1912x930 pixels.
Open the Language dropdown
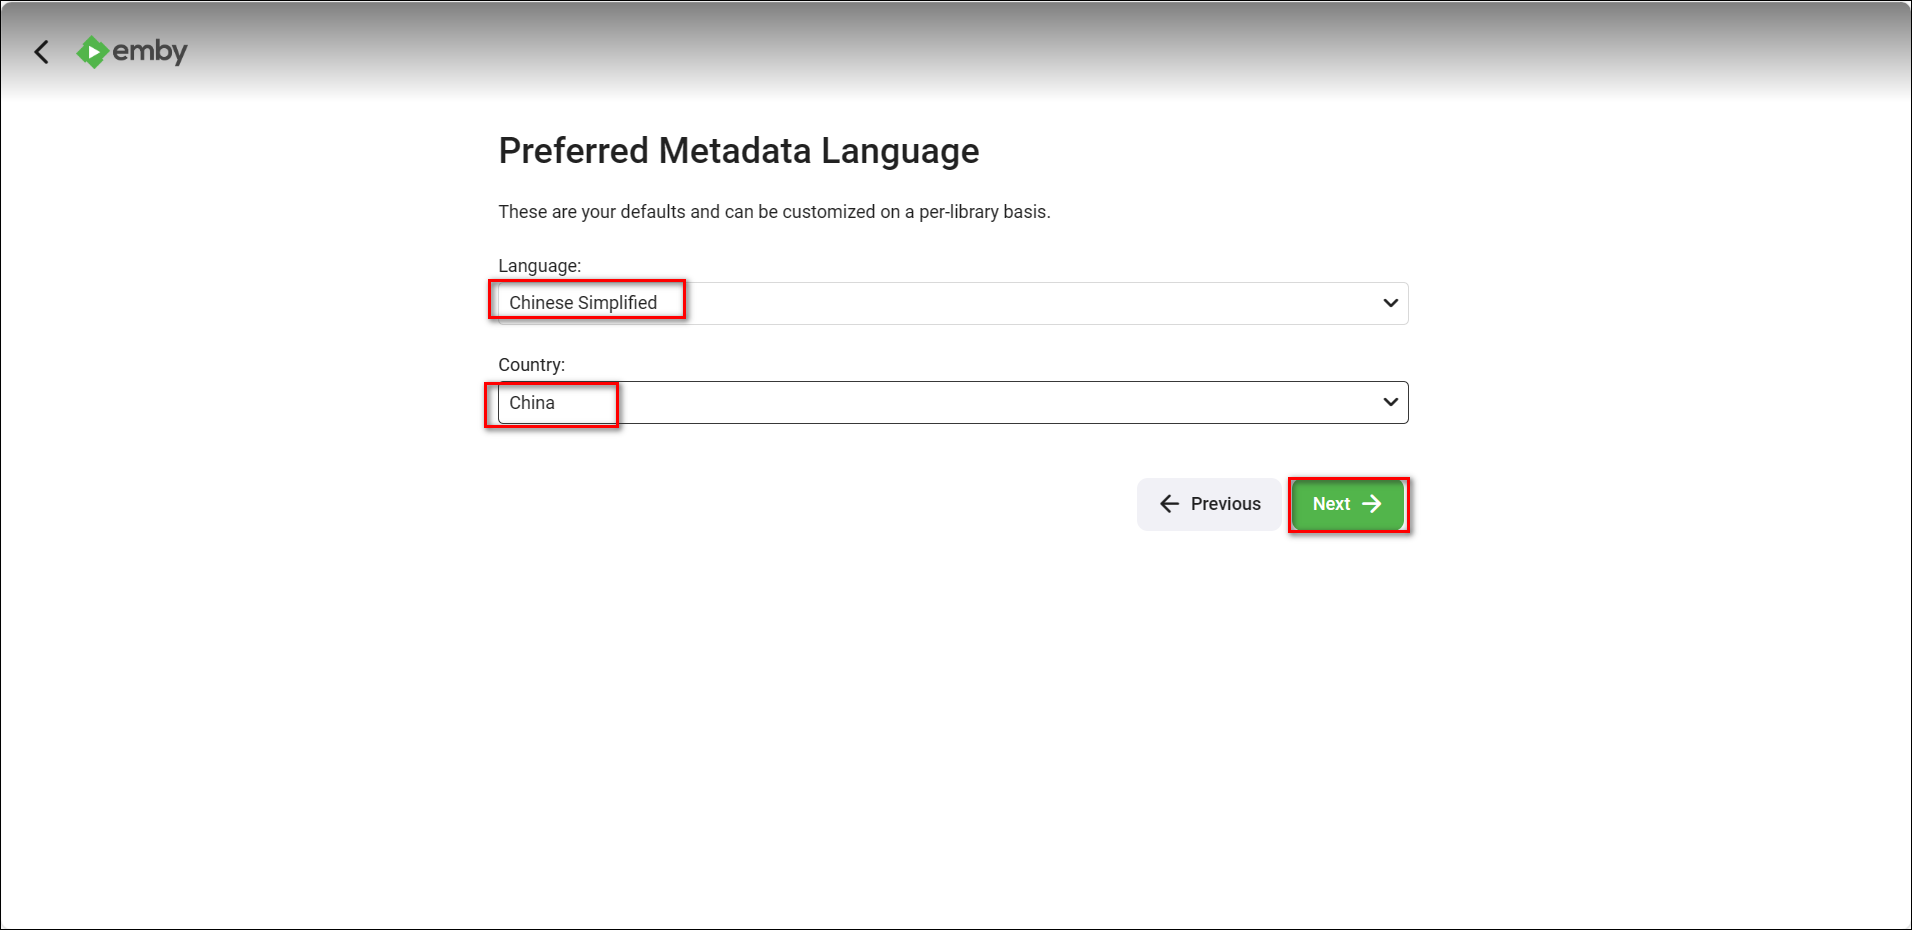pyautogui.click(x=952, y=303)
